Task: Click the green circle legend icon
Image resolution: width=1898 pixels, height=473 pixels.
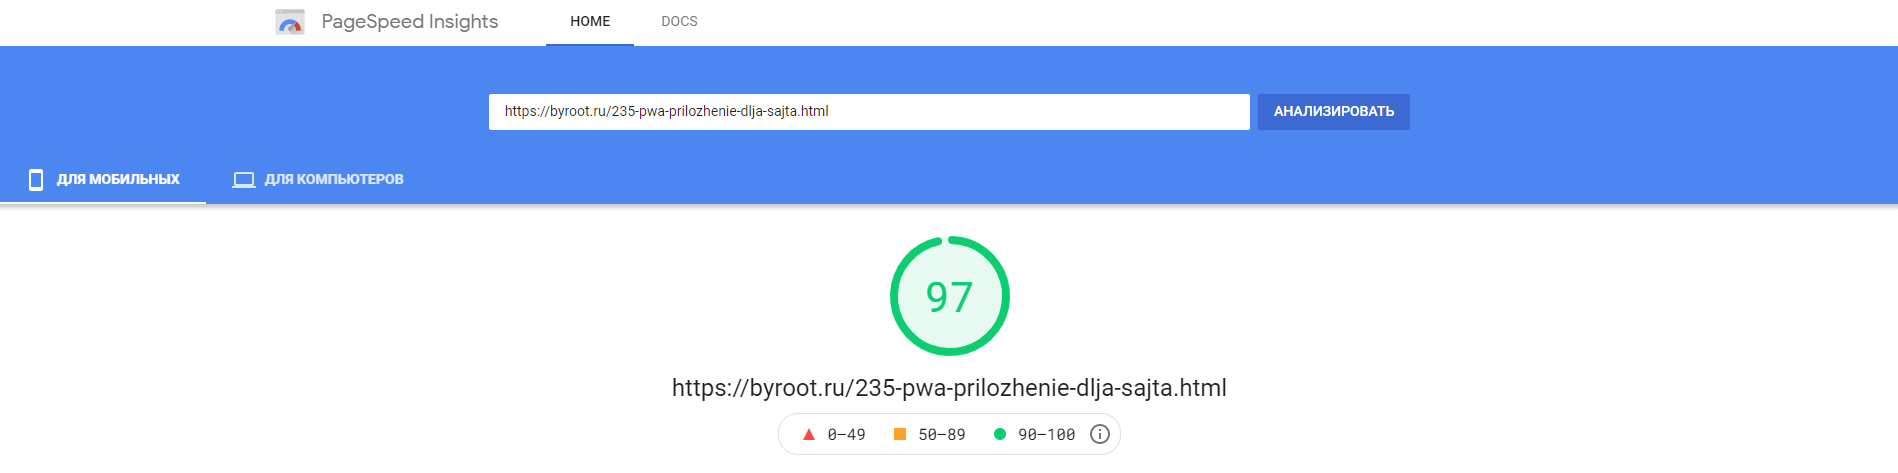Action: (999, 434)
